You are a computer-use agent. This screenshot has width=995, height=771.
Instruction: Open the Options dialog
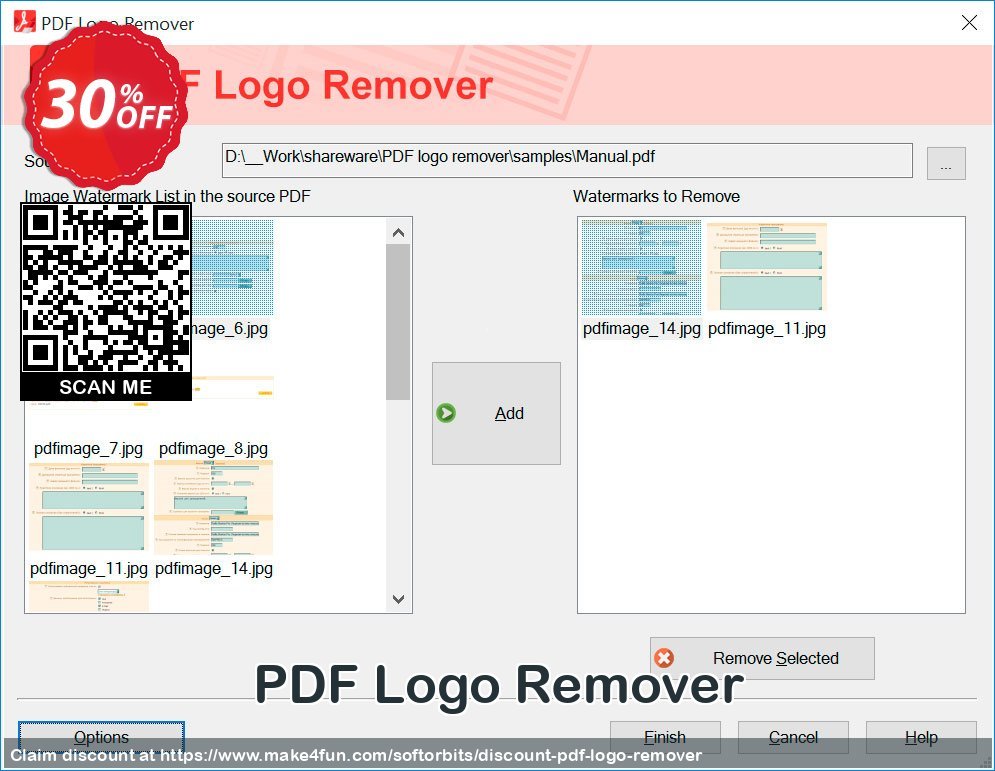click(102, 737)
